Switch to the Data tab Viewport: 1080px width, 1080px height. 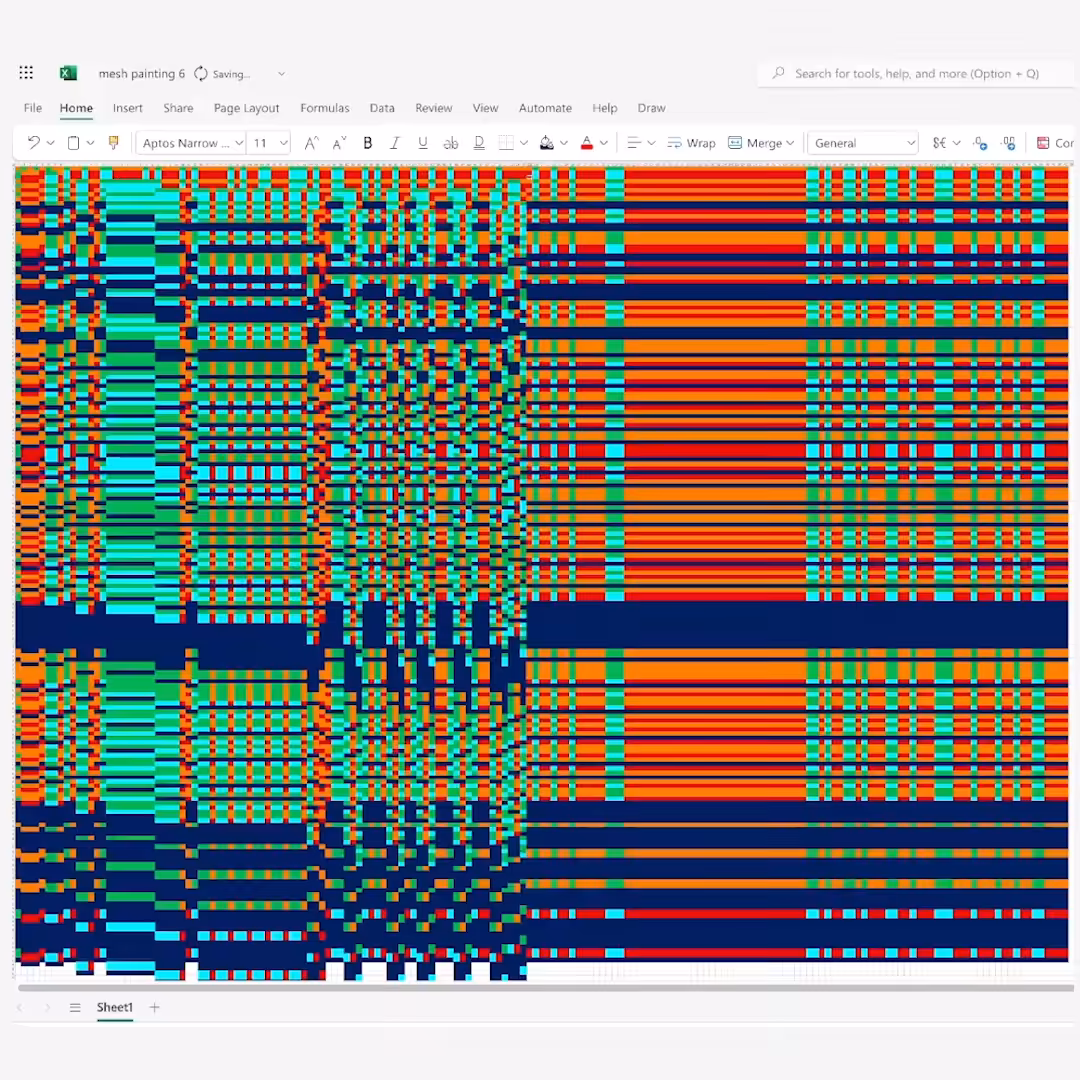(382, 108)
